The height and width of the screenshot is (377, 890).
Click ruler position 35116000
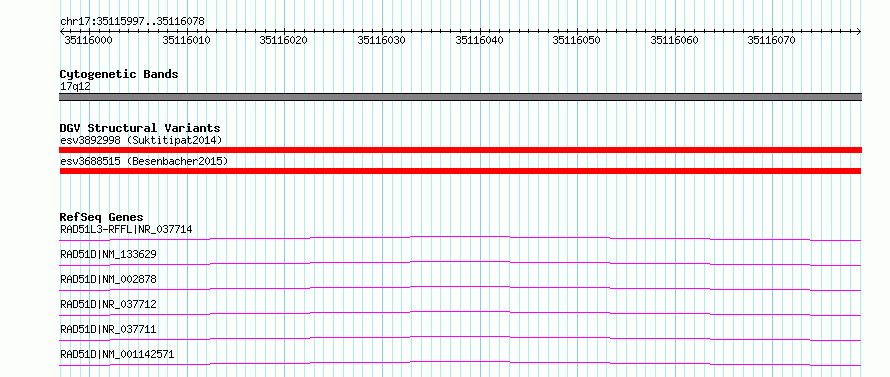[x=88, y=40]
